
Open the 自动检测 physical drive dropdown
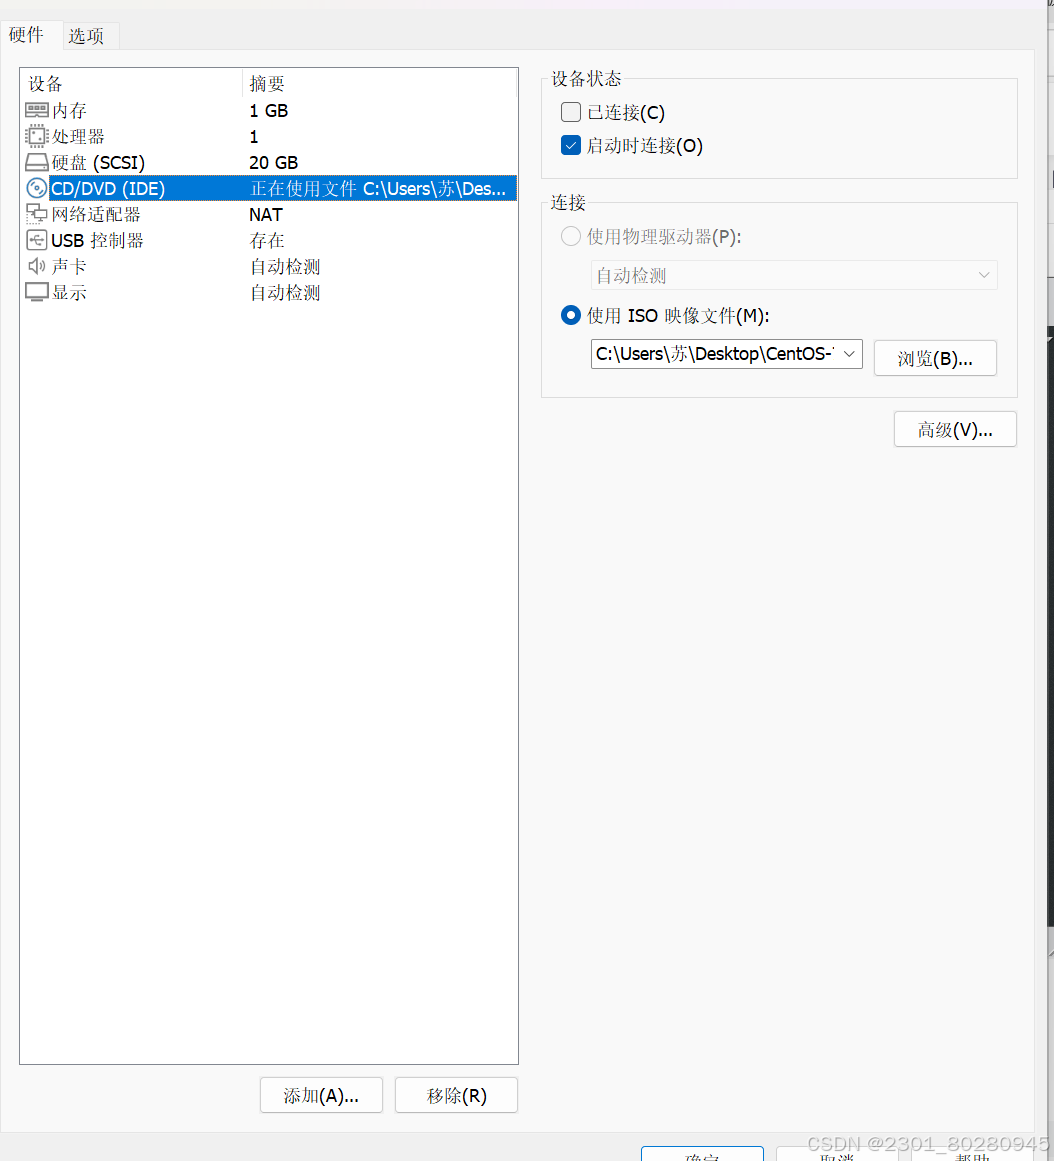(794, 276)
